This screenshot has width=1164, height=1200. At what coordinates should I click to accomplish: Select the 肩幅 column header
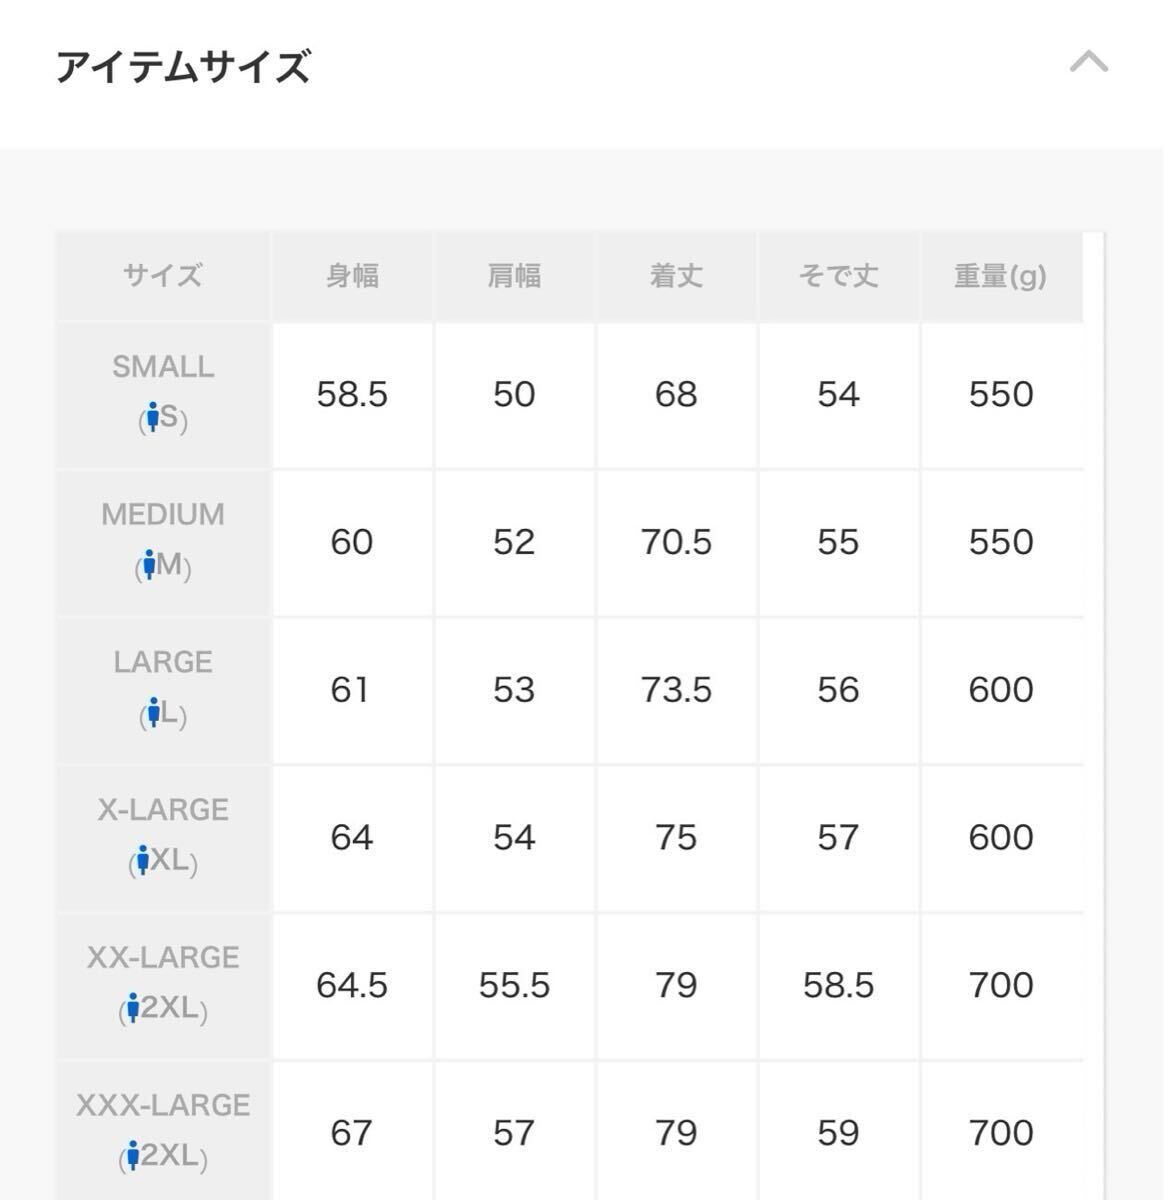click(514, 276)
